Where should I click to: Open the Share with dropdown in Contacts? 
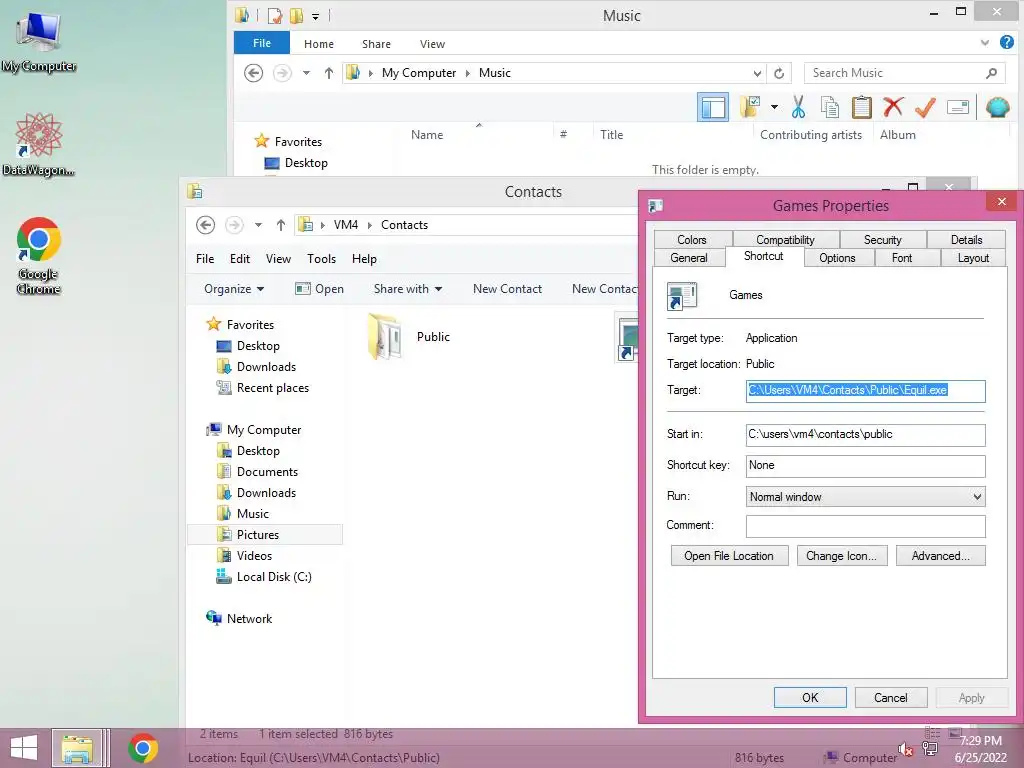click(408, 289)
